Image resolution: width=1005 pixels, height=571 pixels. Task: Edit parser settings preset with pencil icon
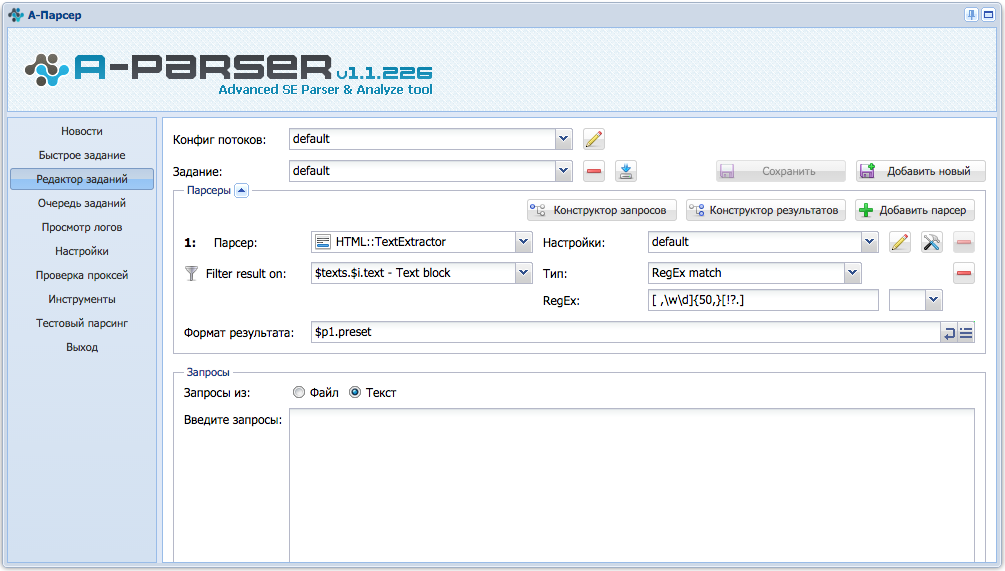click(x=900, y=242)
